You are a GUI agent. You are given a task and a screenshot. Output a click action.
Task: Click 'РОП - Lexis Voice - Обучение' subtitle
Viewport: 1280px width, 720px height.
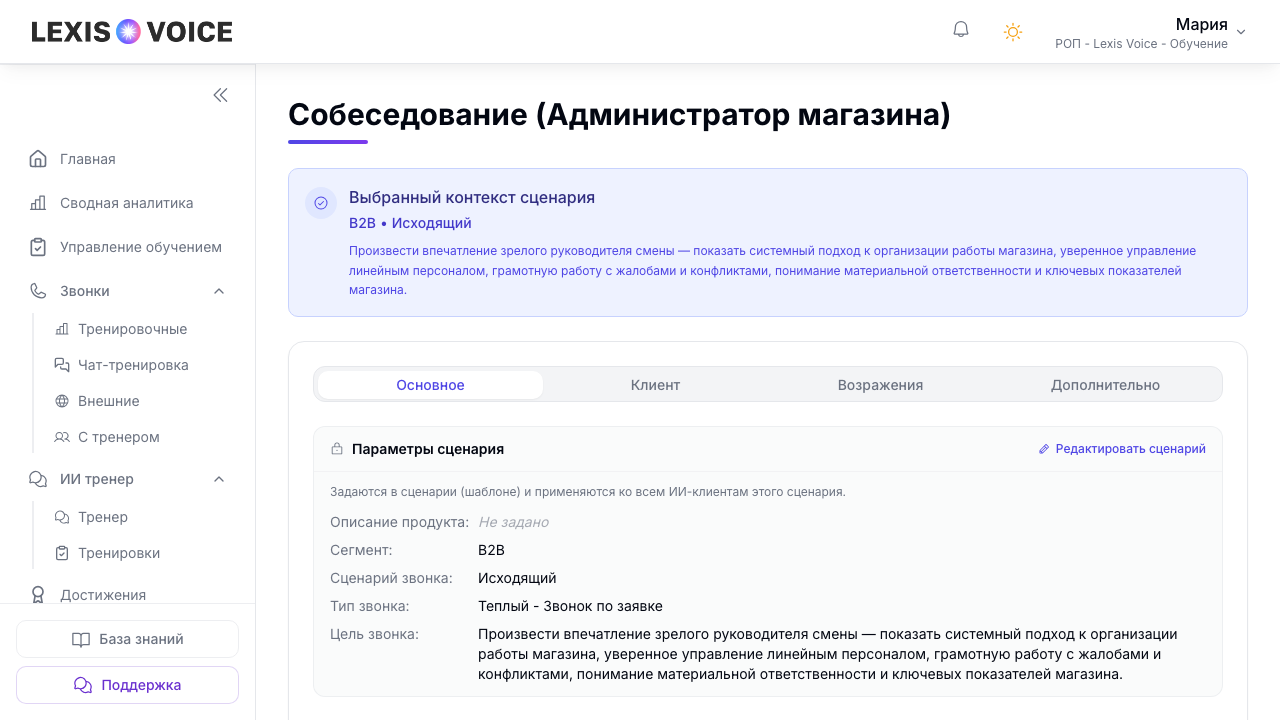click(x=1141, y=44)
